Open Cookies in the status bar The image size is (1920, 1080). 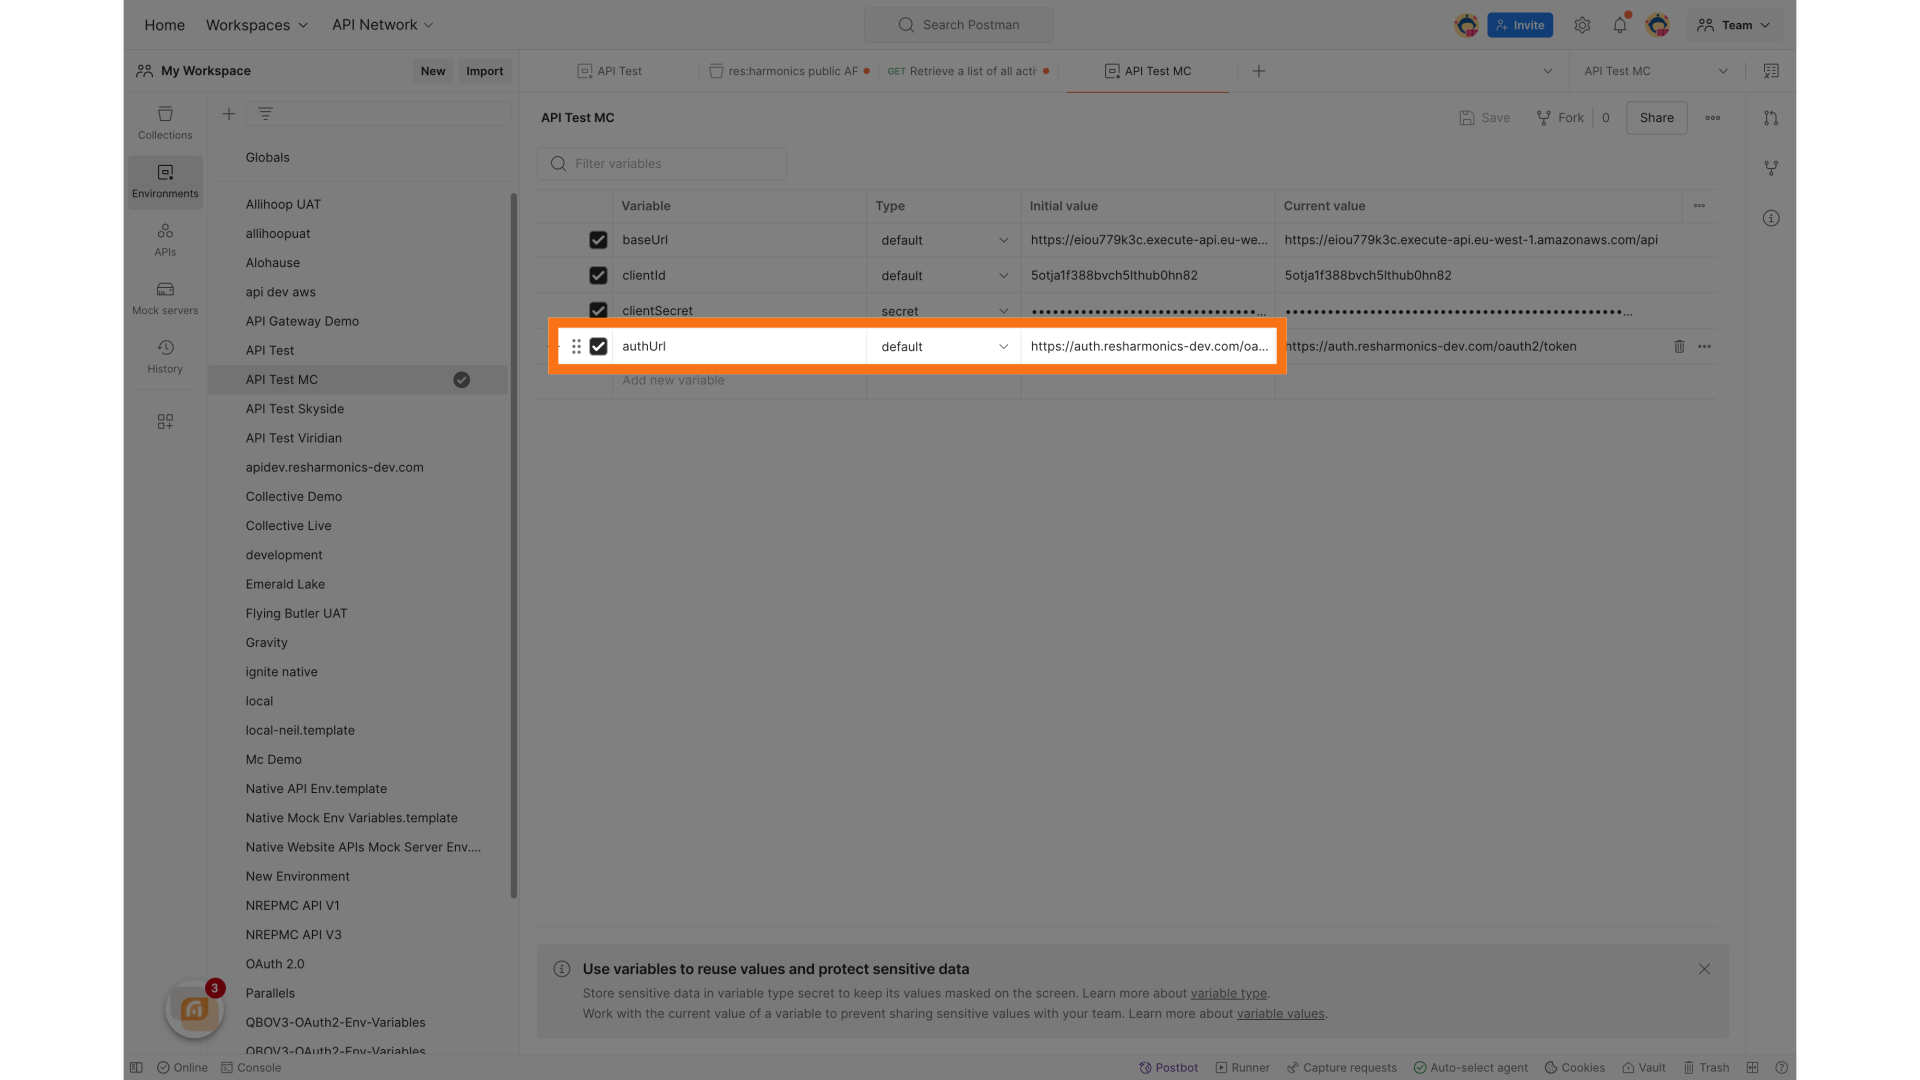click(x=1575, y=1068)
